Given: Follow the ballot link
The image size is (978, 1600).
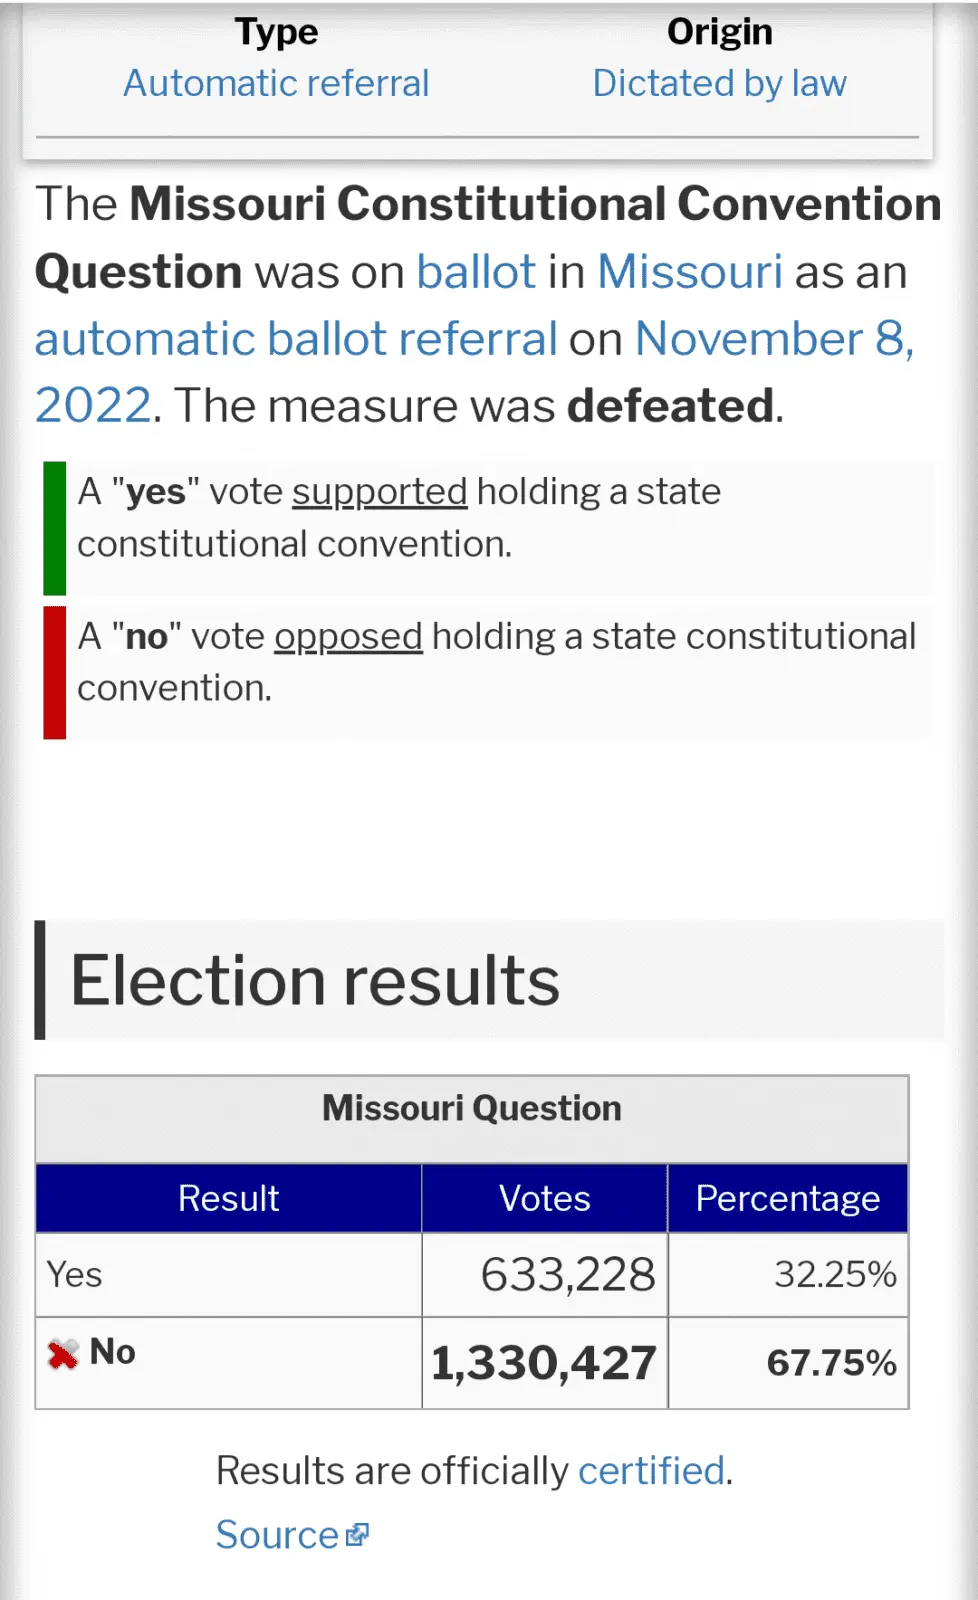Looking at the screenshot, I should tap(476, 272).
